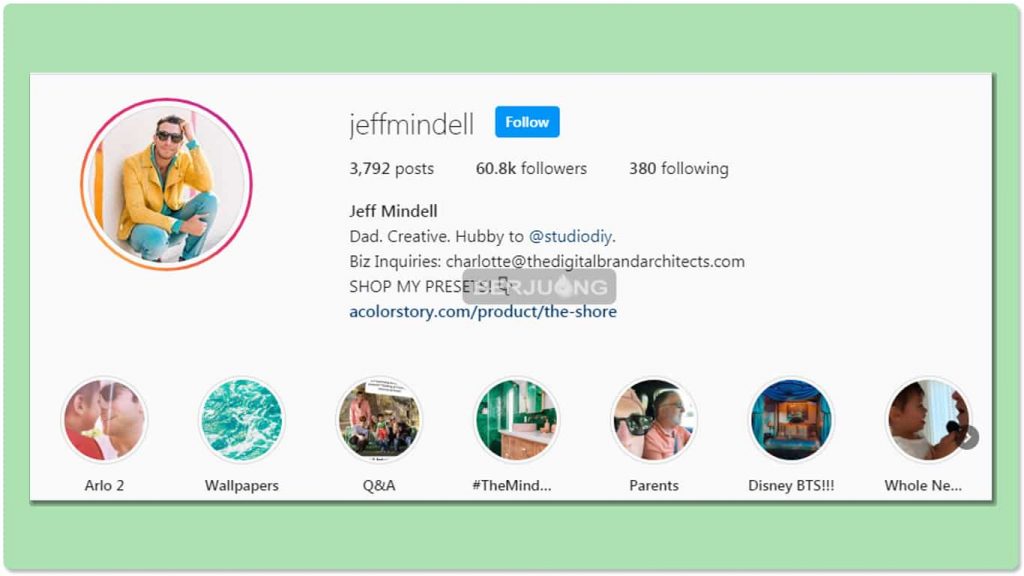This screenshot has height=576, width=1024.
Task: View the 380 following list
Action: 679,168
